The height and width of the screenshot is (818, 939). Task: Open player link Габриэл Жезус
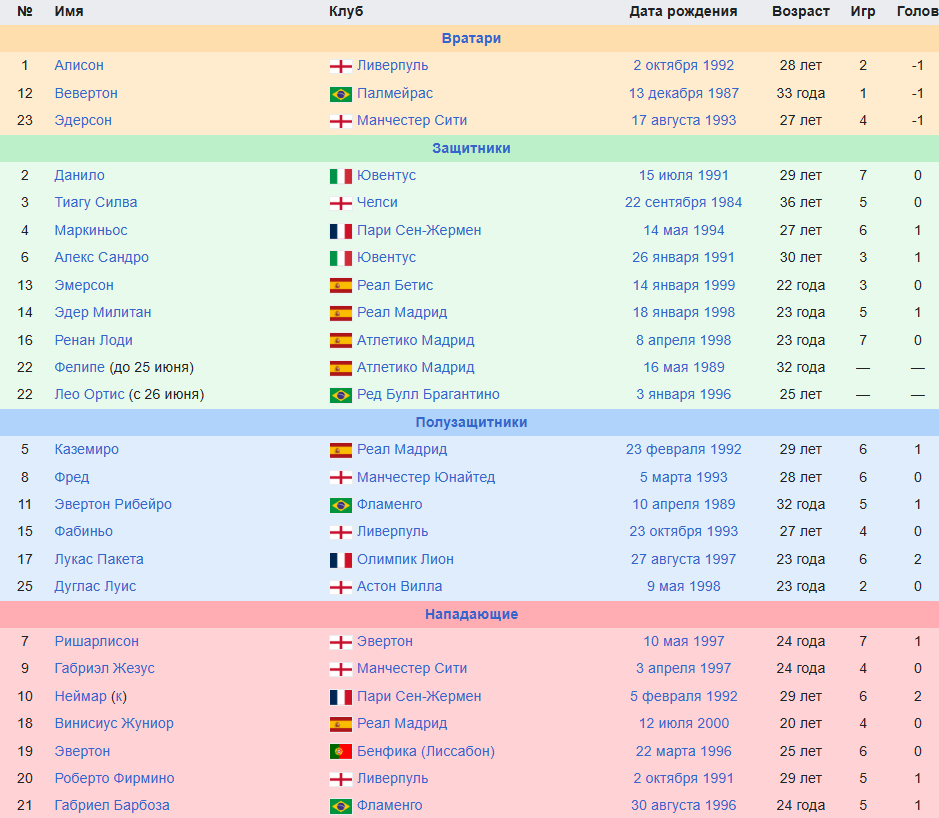(105, 668)
